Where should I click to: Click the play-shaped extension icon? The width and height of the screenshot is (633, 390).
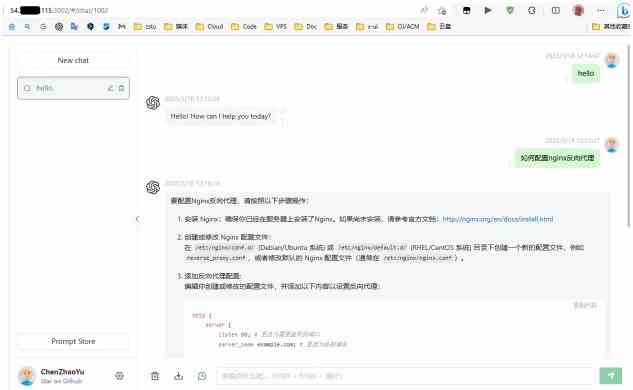pos(488,10)
